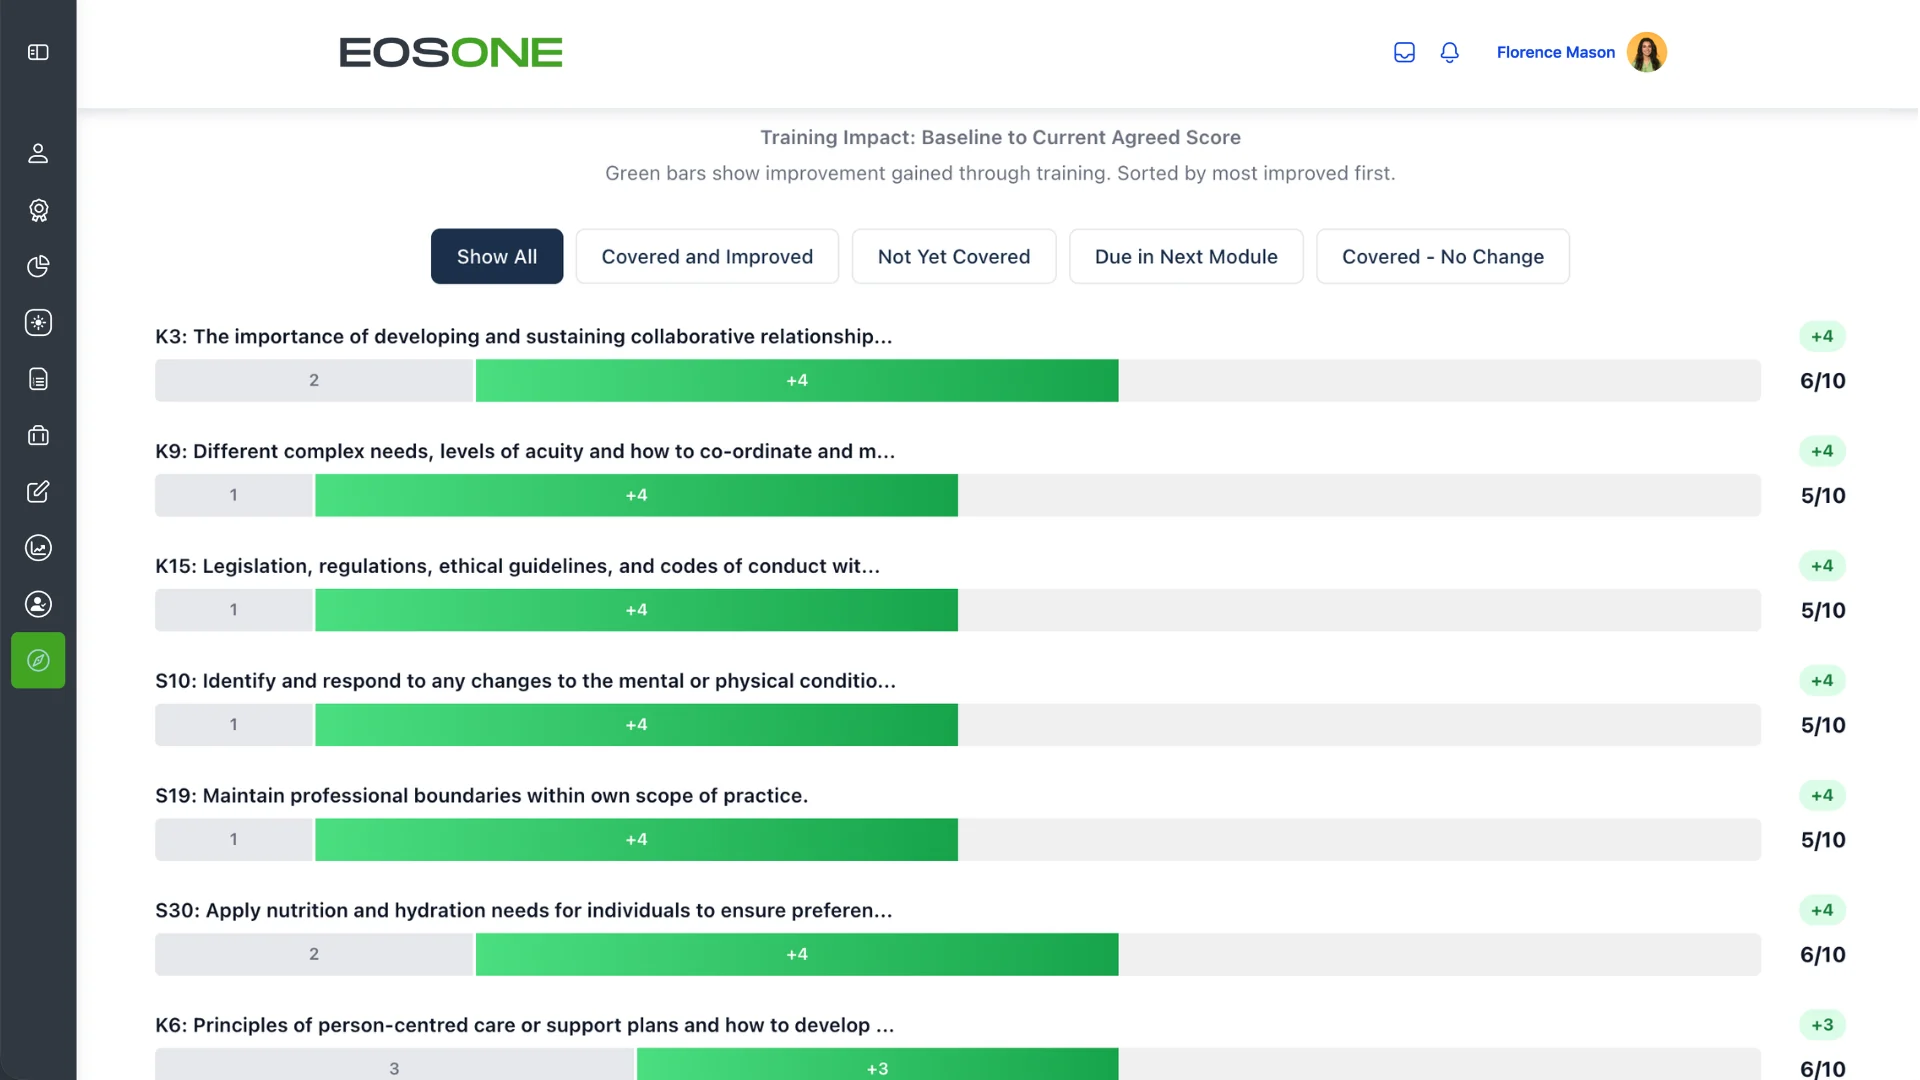Click the S19 green +4 improvement bar
This screenshot has height=1080, width=1920.
tap(636, 840)
